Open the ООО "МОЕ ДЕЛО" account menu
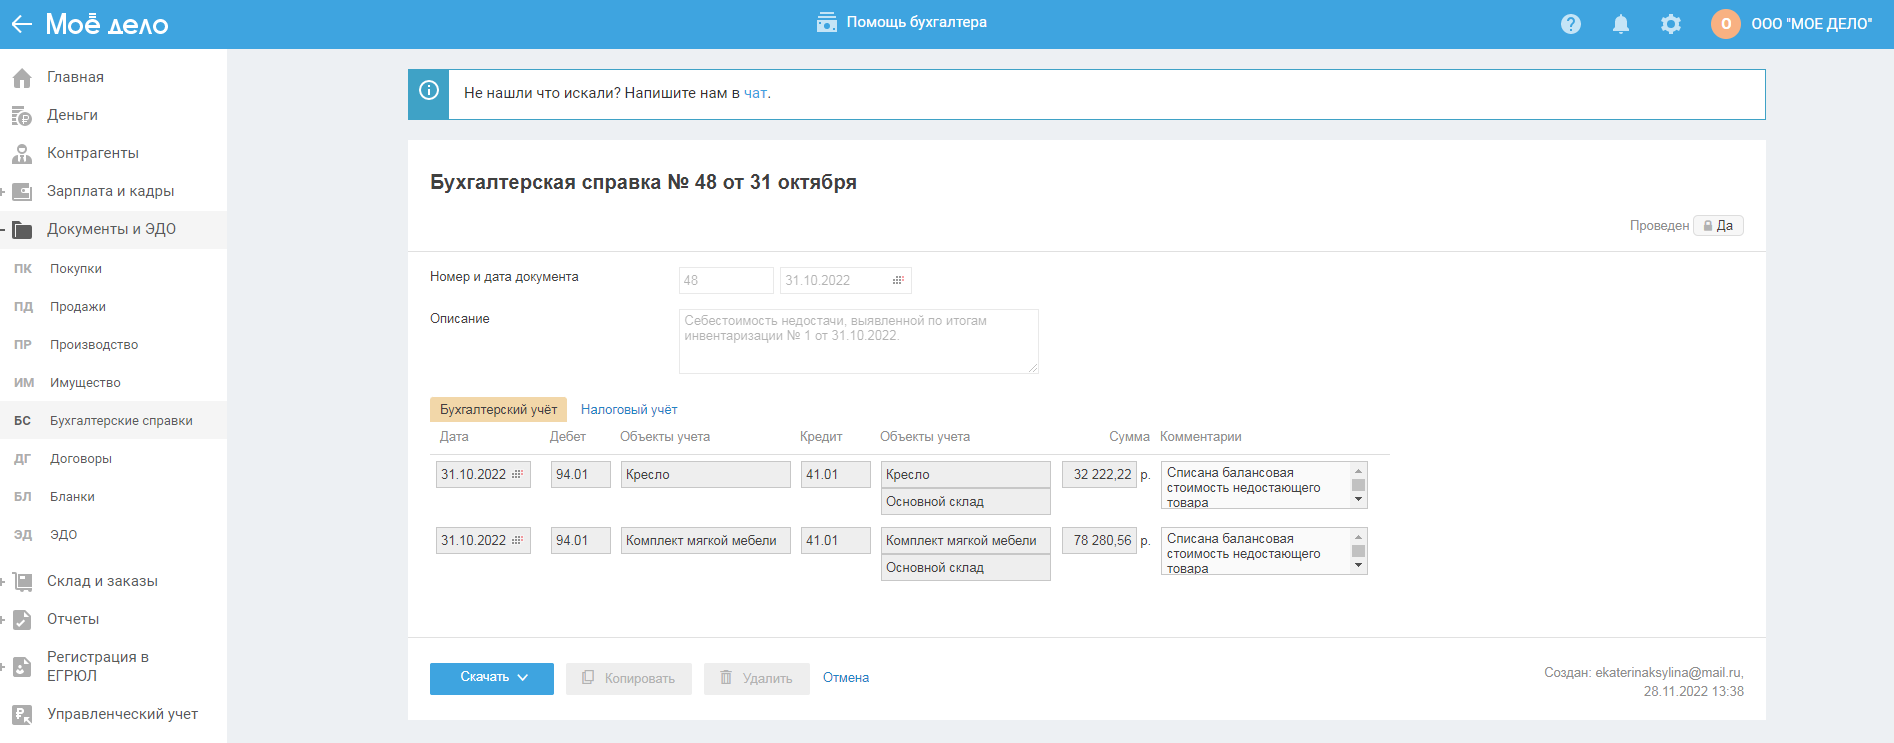The width and height of the screenshot is (1894, 743). (x=1811, y=24)
